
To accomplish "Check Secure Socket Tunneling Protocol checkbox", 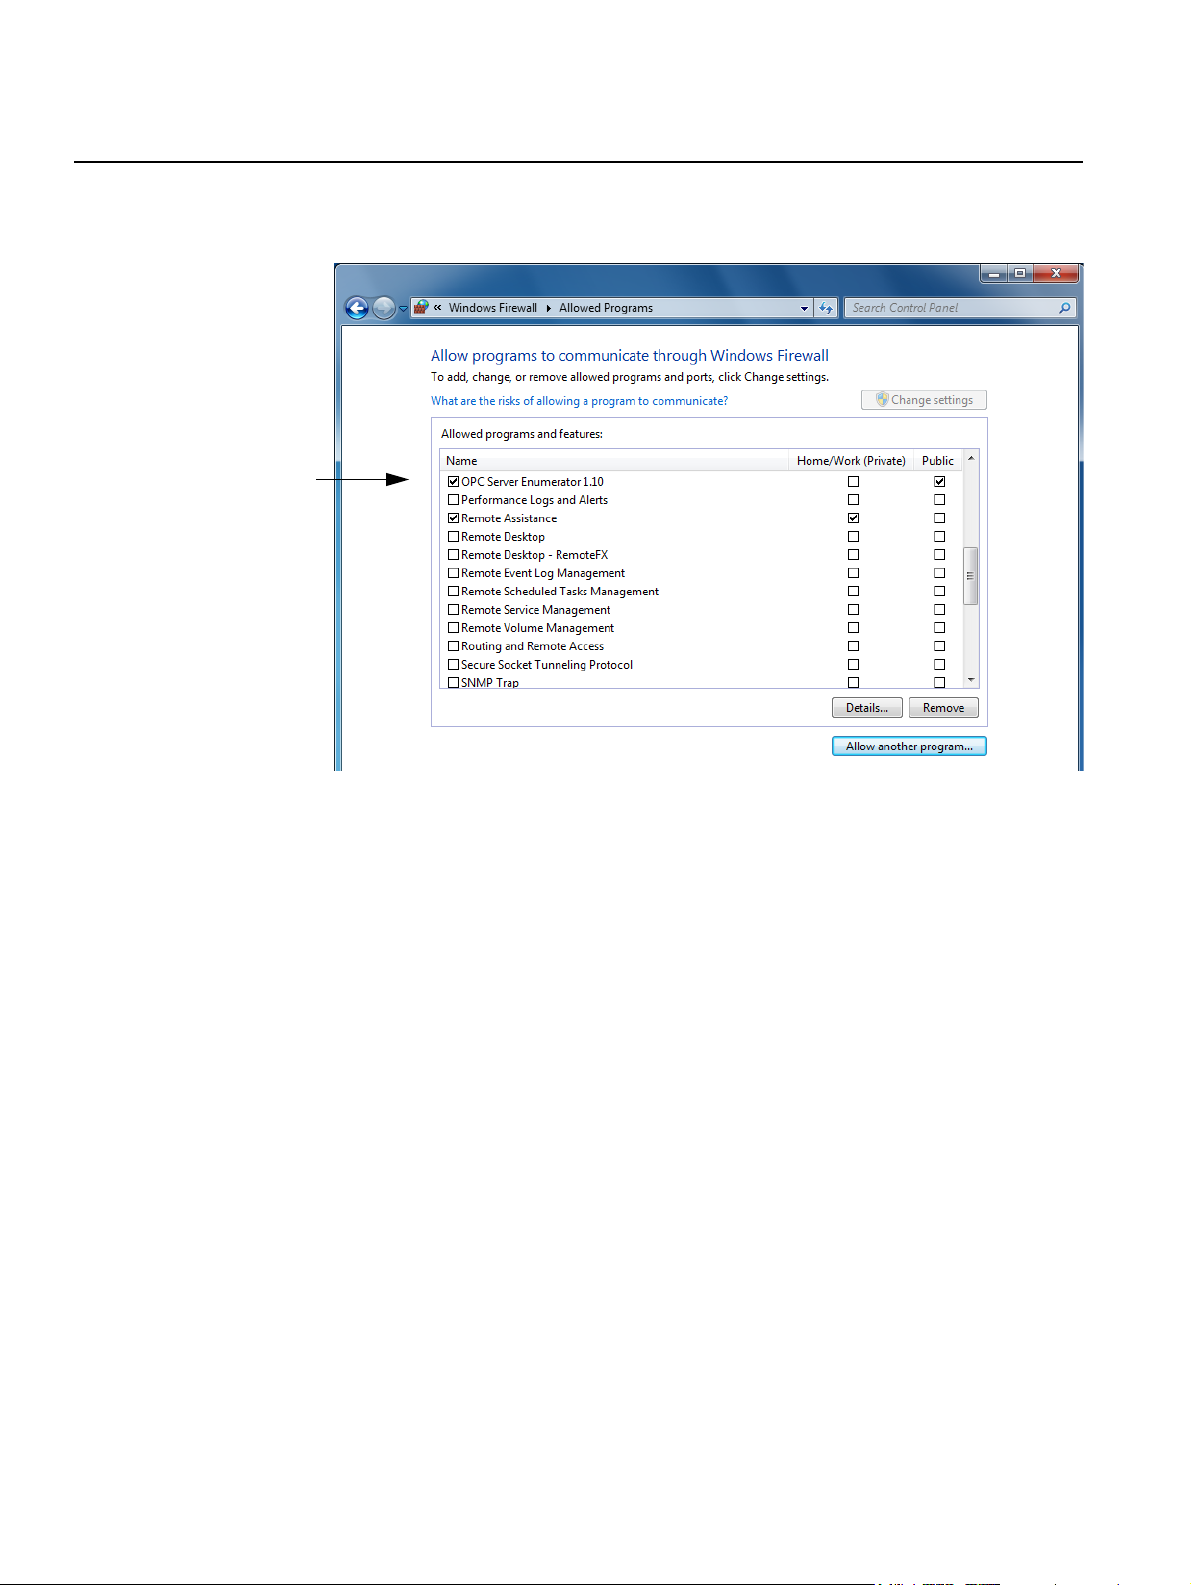I will (x=454, y=665).
